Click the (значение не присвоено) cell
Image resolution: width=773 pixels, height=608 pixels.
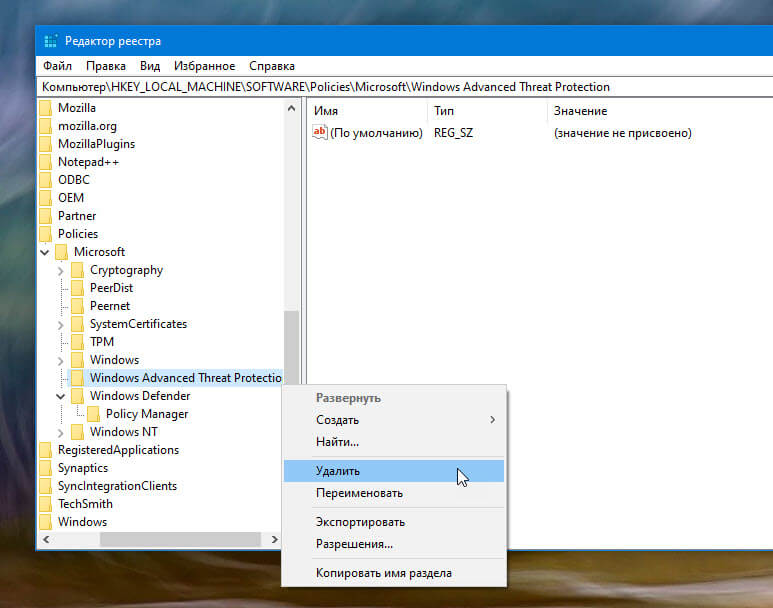pos(622,133)
